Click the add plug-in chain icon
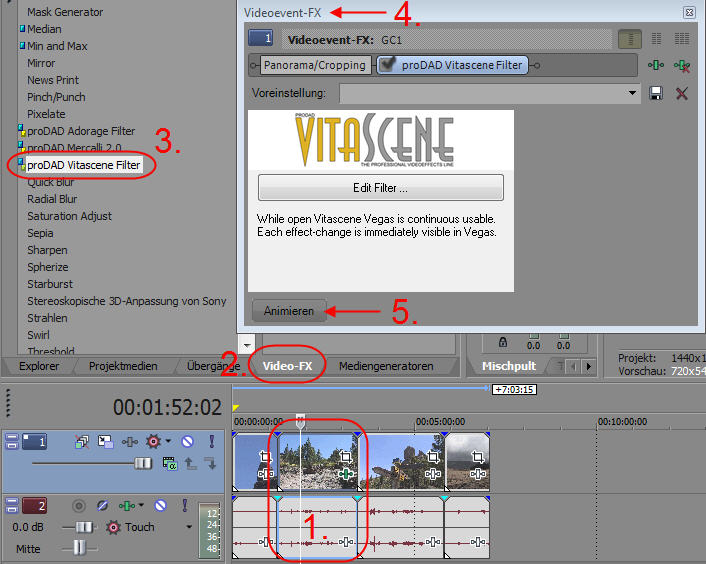The height and width of the screenshot is (564, 706). tap(656, 65)
